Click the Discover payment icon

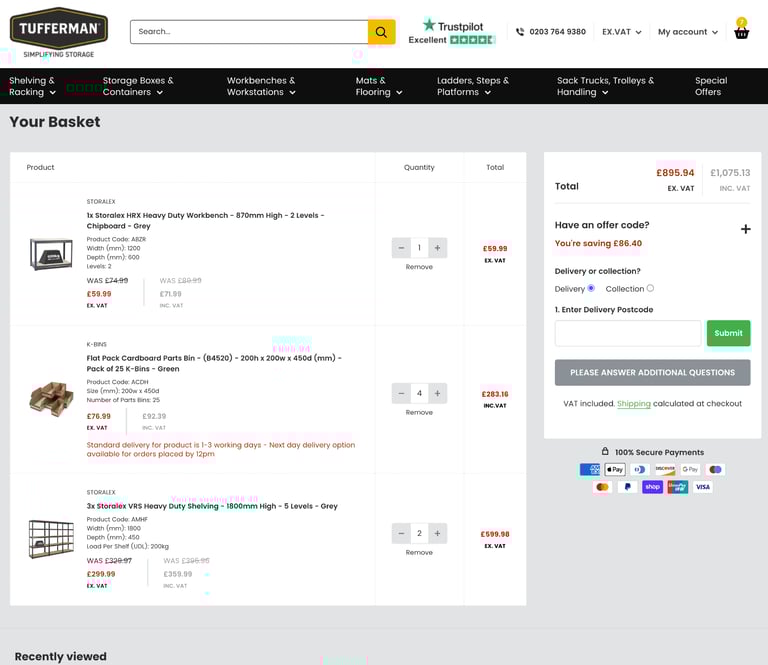tap(665, 470)
